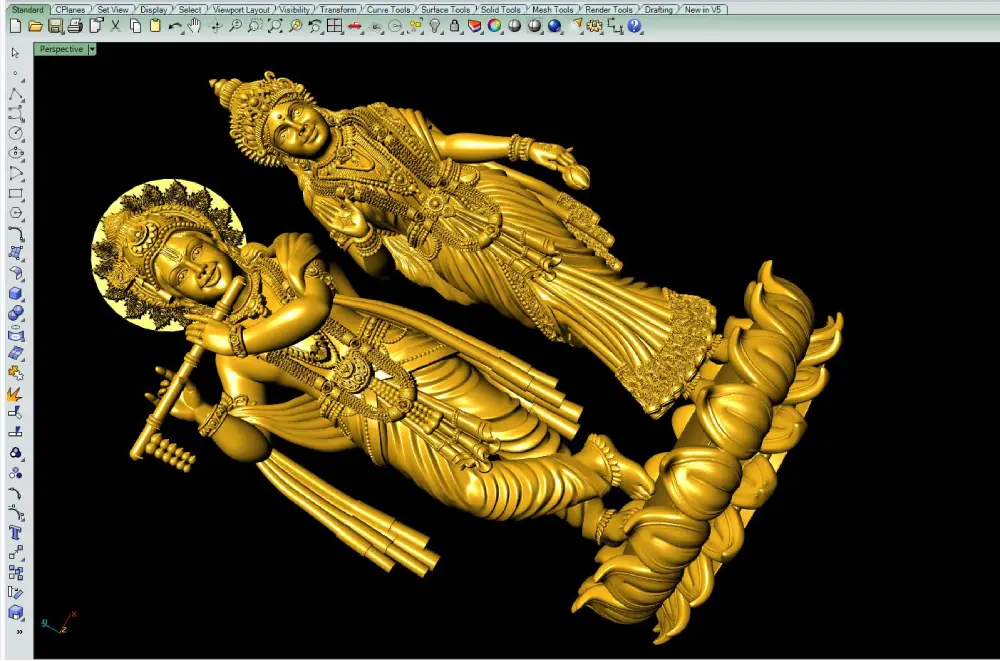
Task: Save the model with floppy disk icon
Action: coord(55,26)
